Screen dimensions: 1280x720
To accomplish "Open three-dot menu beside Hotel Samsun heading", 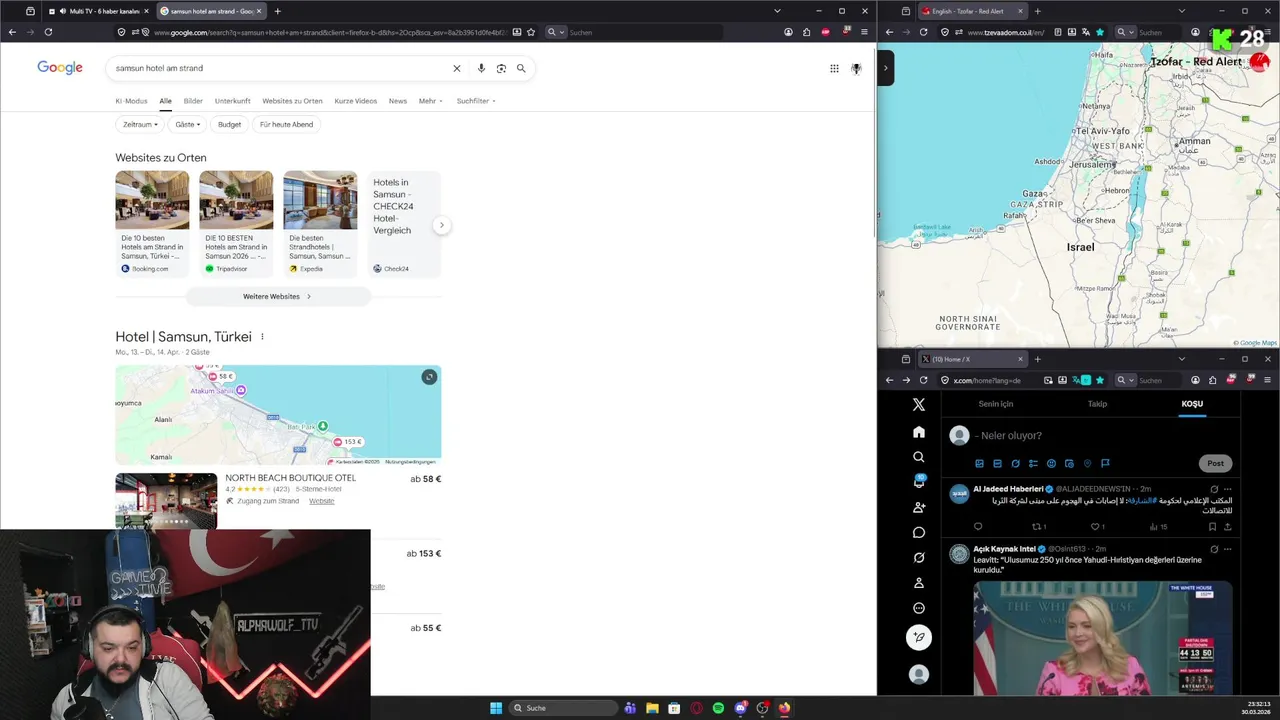I will 262,337.
